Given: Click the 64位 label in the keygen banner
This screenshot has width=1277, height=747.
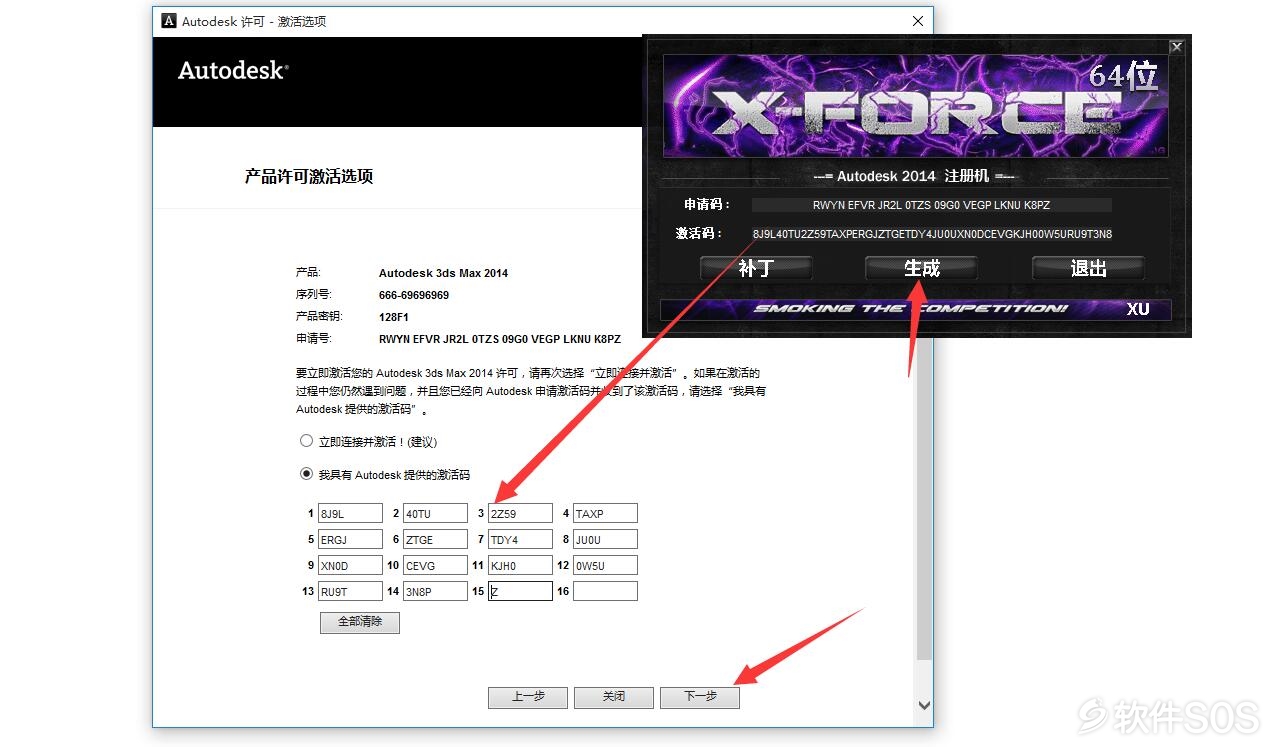Looking at the screenshot, I should (1123, 76).
